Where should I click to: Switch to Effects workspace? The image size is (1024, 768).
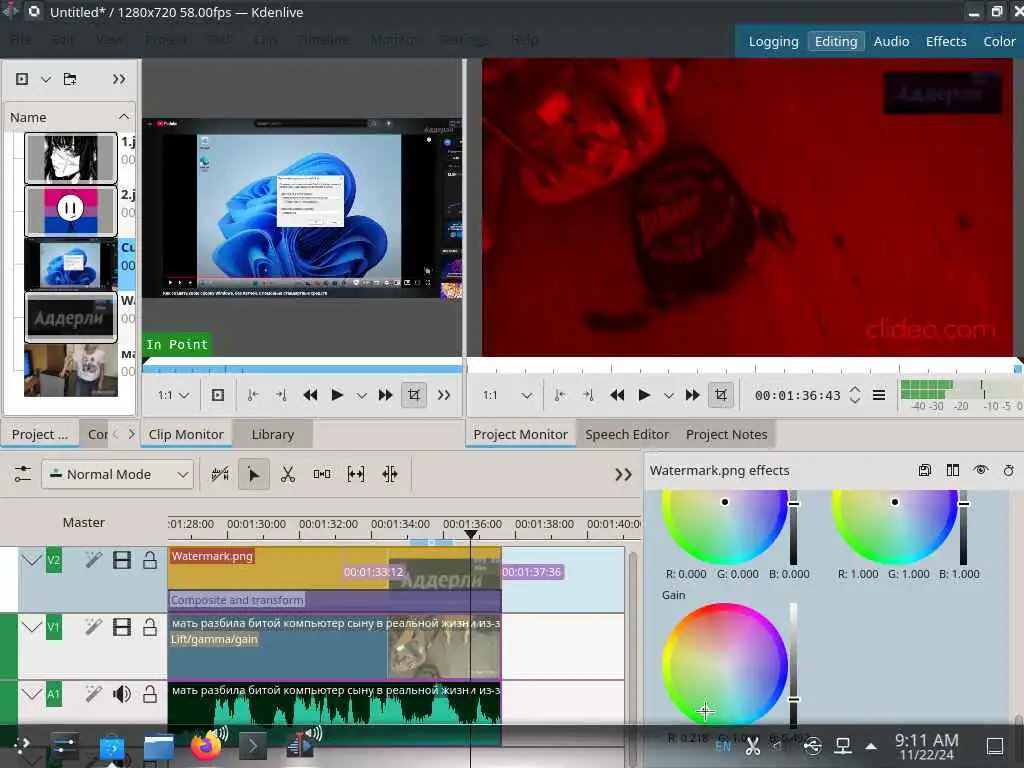pos(946,41)
